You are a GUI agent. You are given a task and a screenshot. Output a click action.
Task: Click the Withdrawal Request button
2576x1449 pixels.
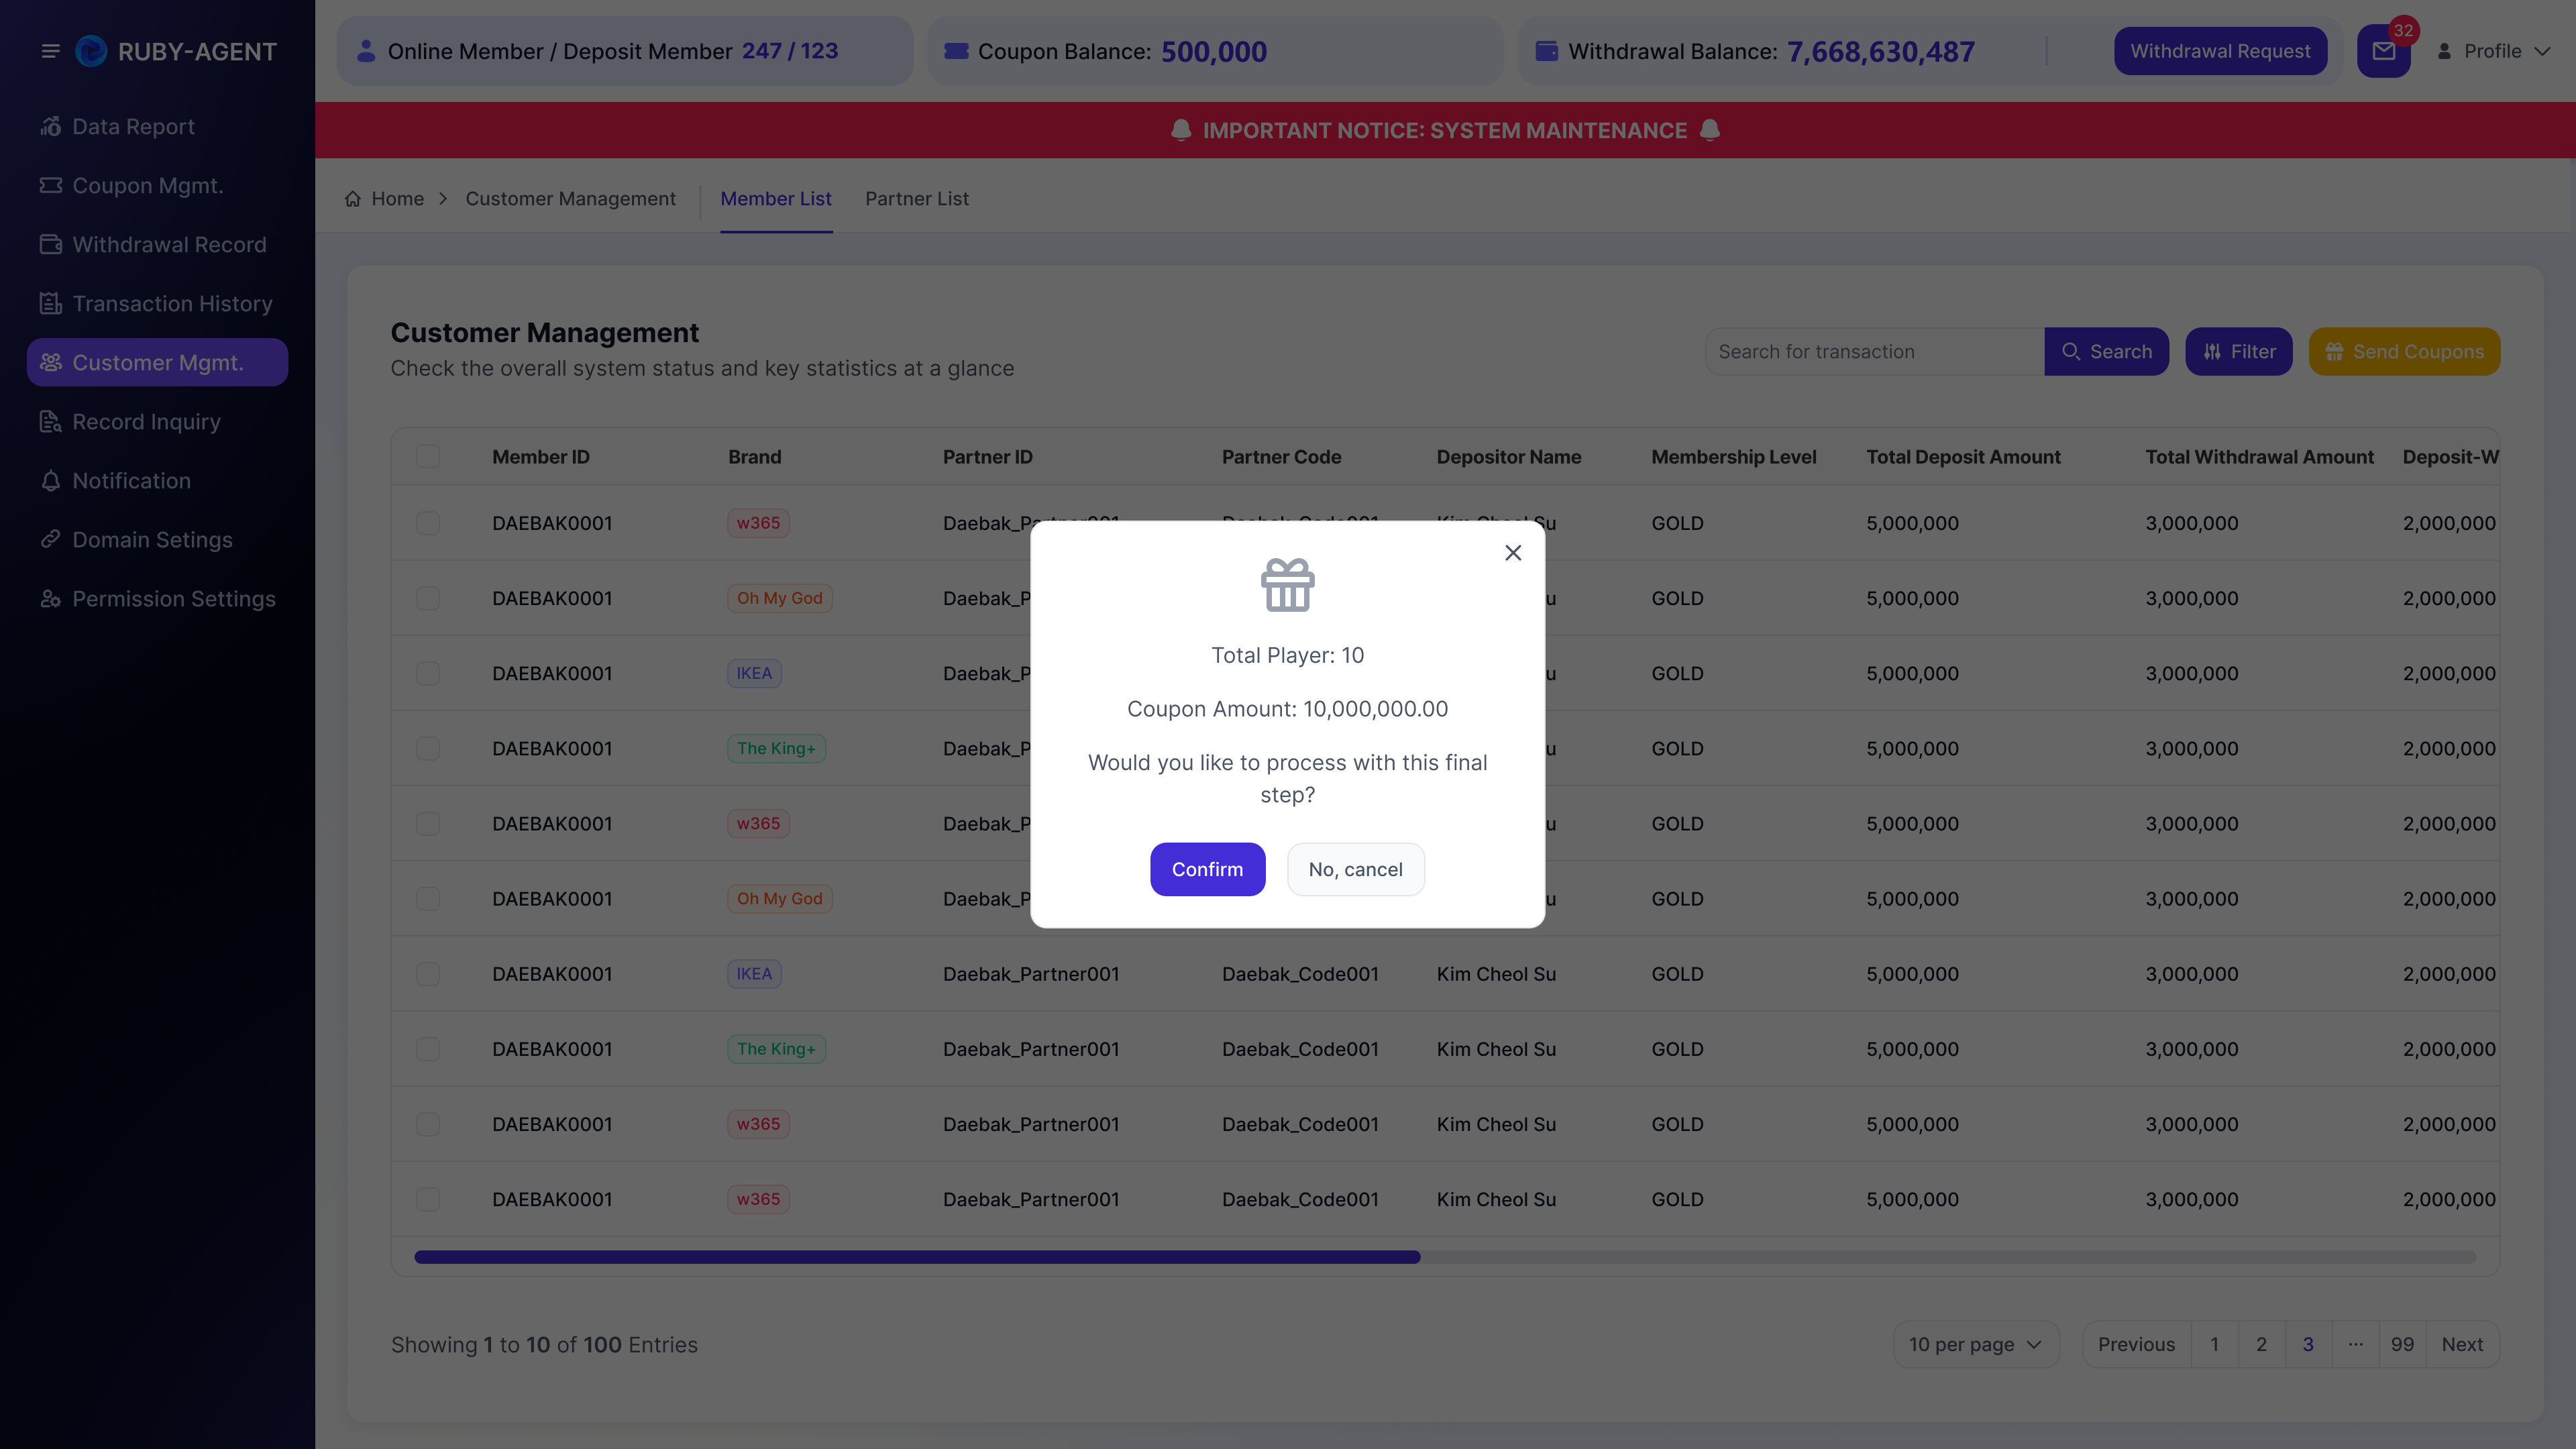2220,51
